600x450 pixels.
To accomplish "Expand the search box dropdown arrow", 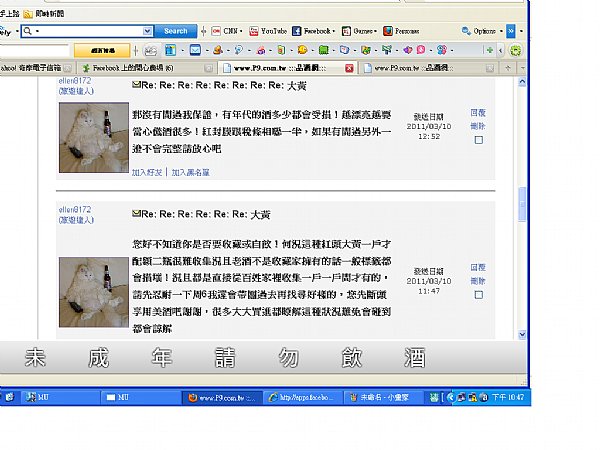I will tap(147, 31).
